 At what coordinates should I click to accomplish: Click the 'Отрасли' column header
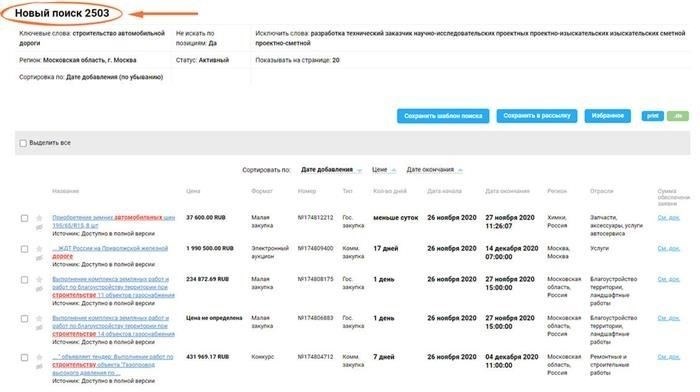tap(601, 191)
